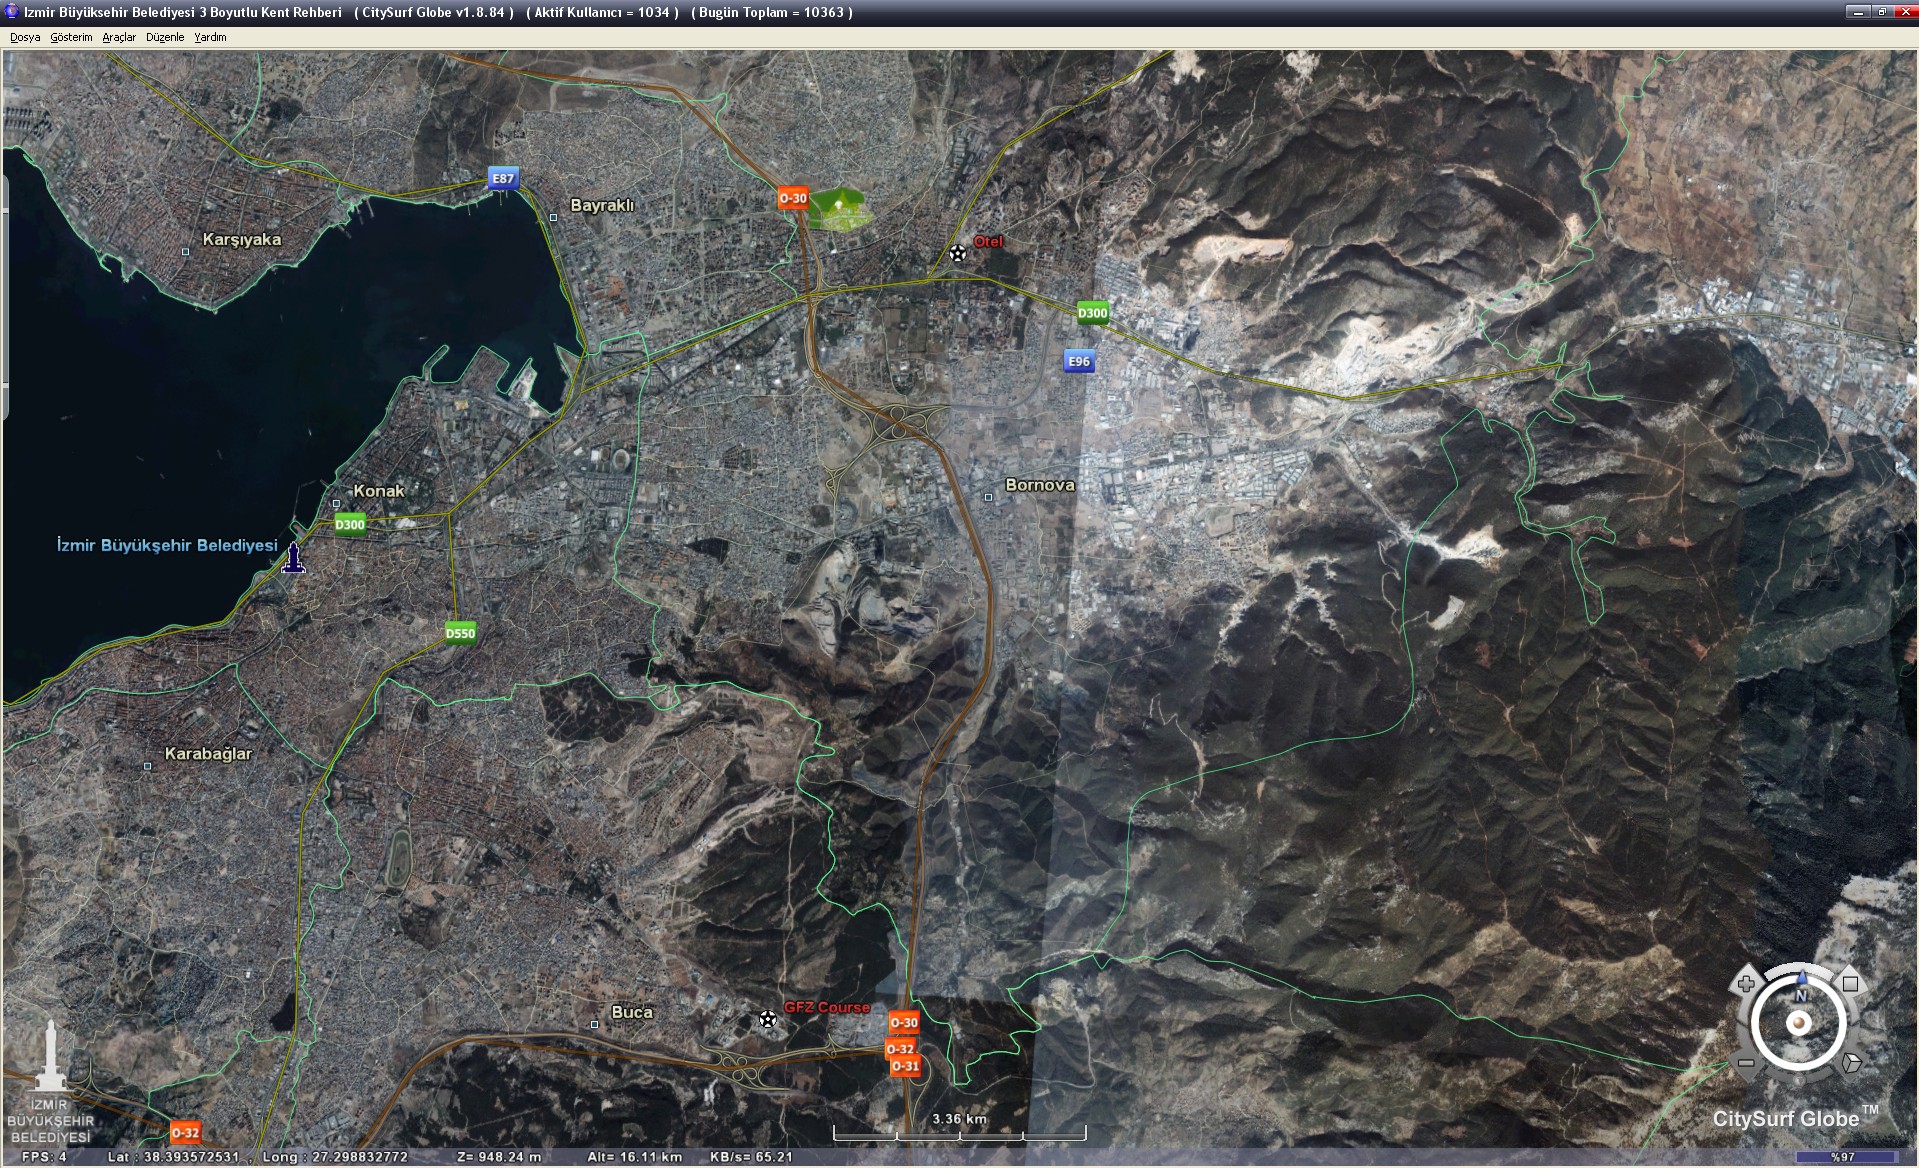
Task: Click the O-31 road sign marker
Action: (x=905, y=1066)
